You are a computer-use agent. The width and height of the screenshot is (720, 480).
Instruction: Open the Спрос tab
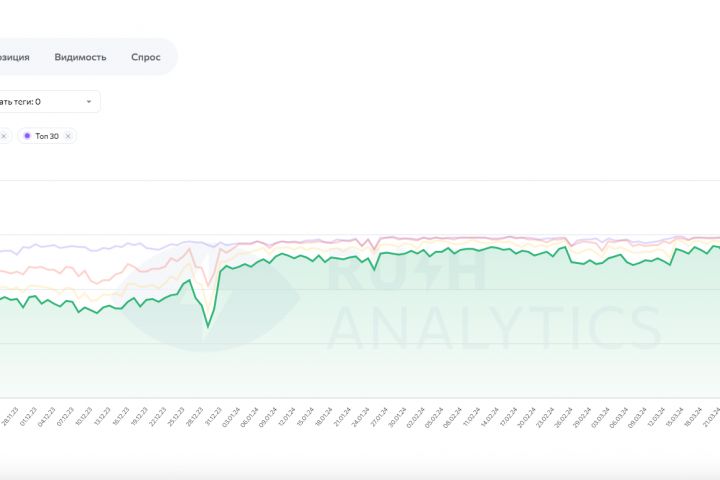click(x=145, y=57)
